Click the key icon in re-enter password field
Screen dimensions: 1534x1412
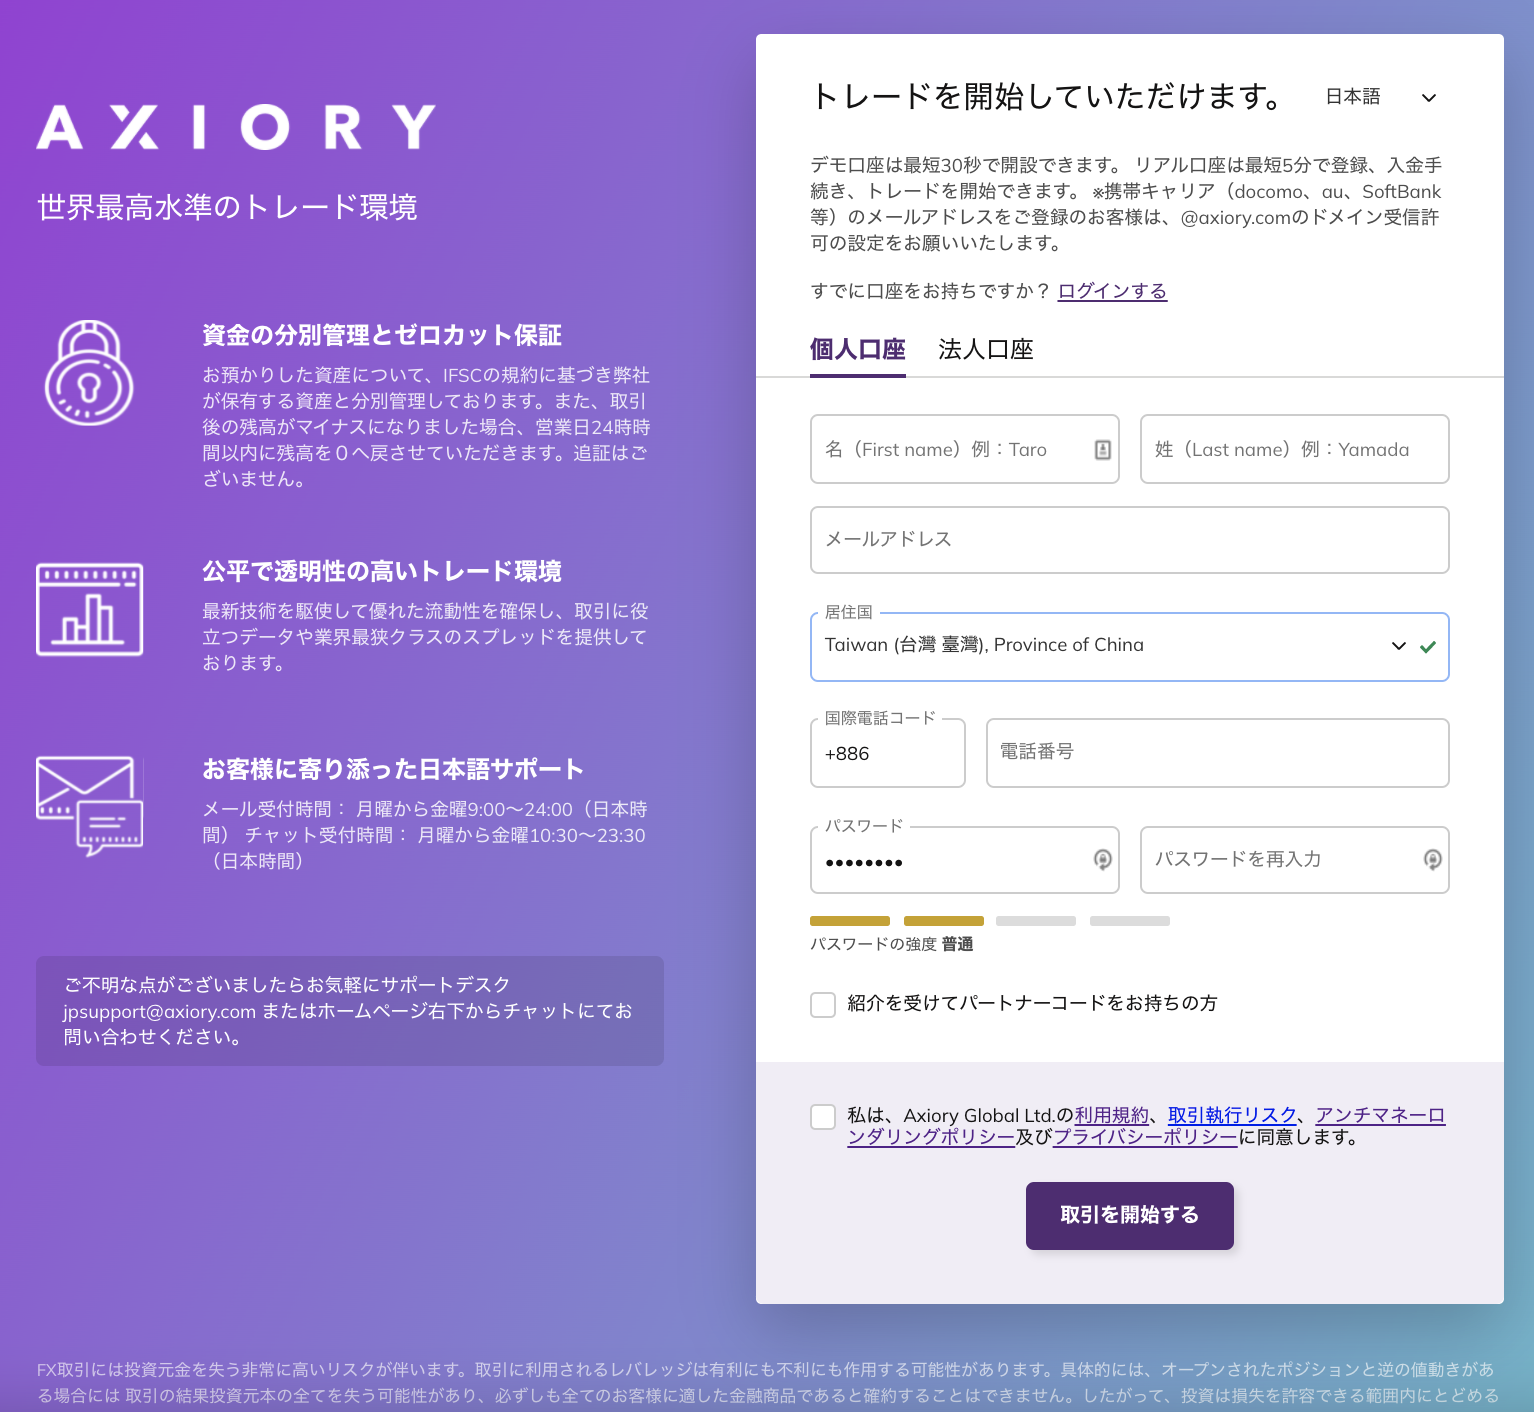(1432, 859)
